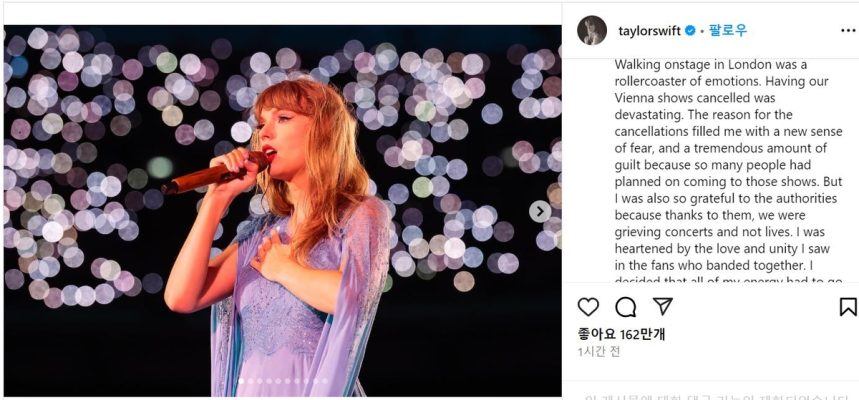859x400 pixels.
Task: Like the post with the heart icon
Action: click(589, 307)
